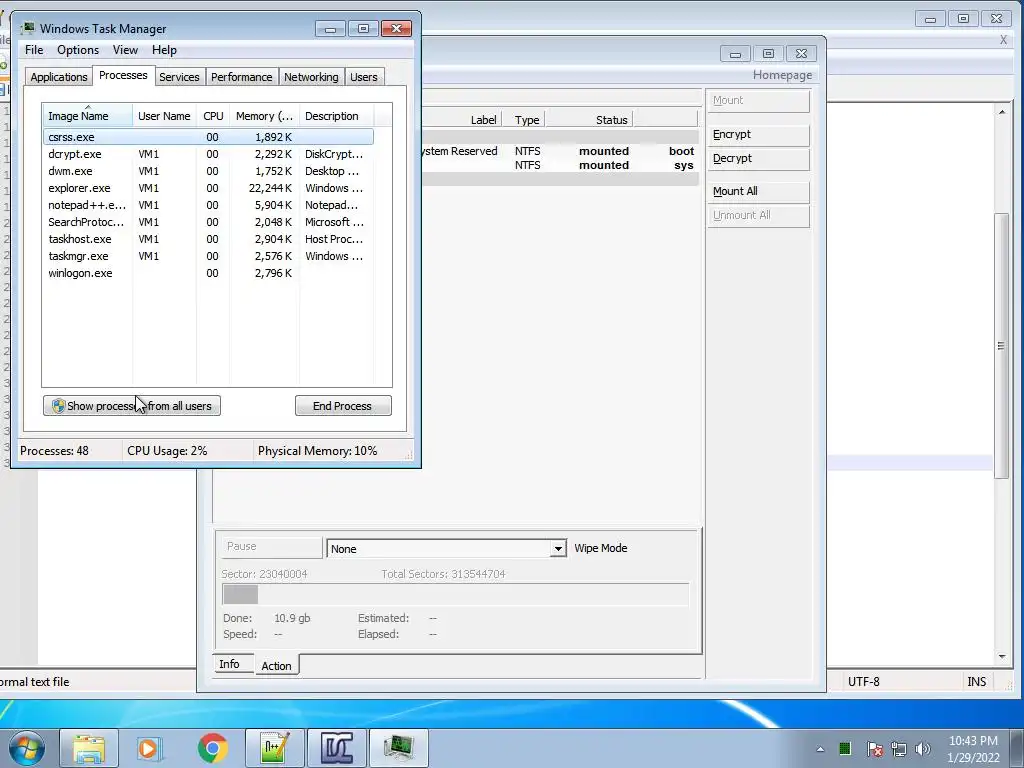Viewport: 1024px width, 768px height.
Task: Open the Help menu in Task Manager
Action: tap(164, 50)
